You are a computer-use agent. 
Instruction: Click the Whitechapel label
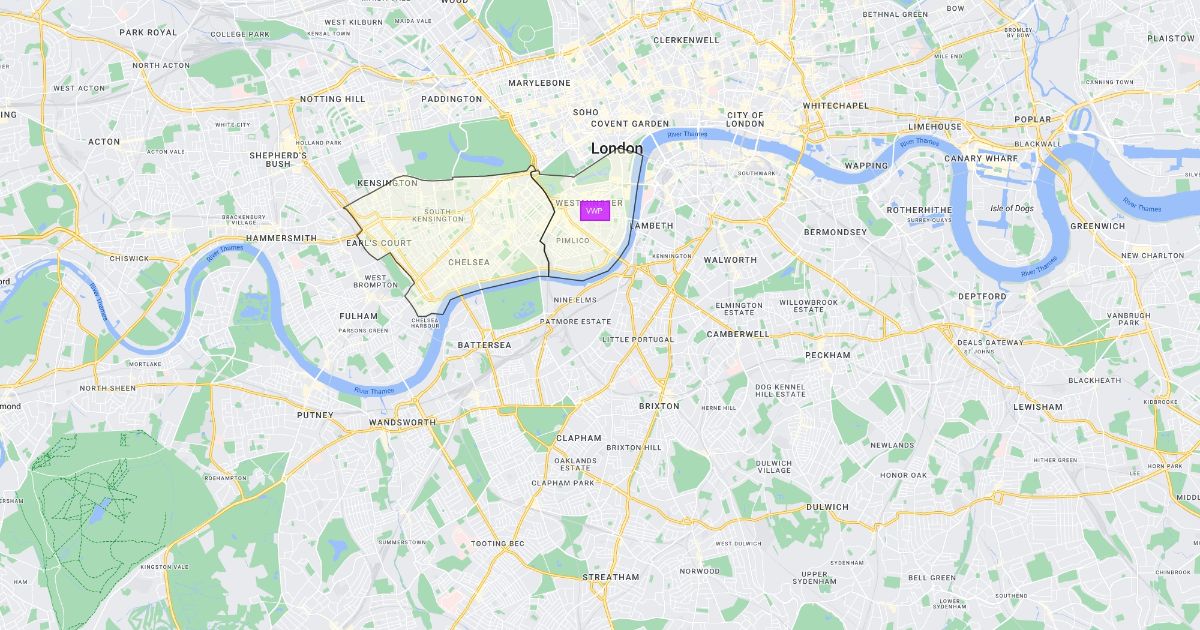(835, 105)
